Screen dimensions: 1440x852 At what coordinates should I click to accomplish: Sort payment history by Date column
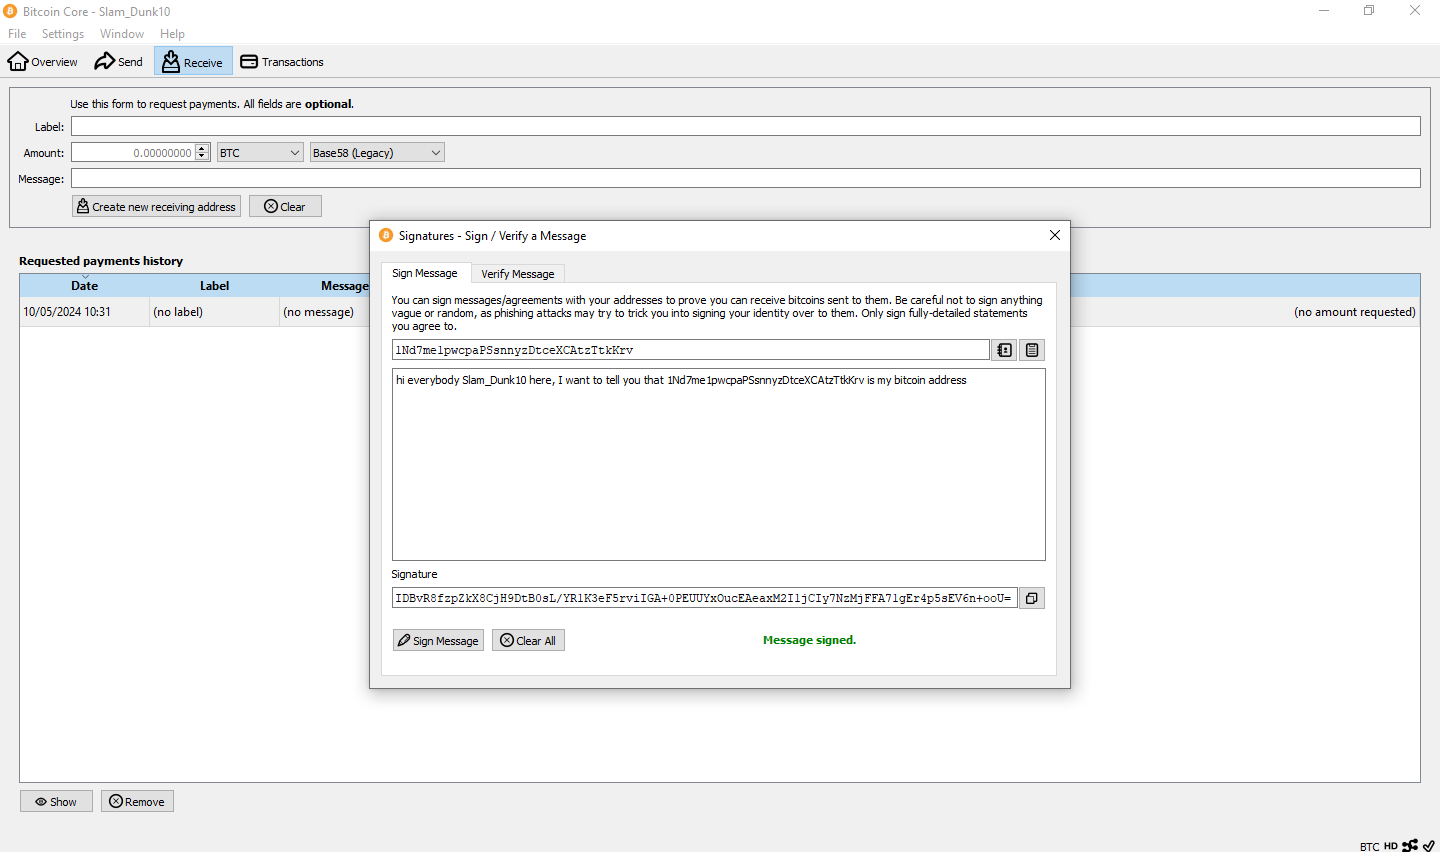coord(85,285)
